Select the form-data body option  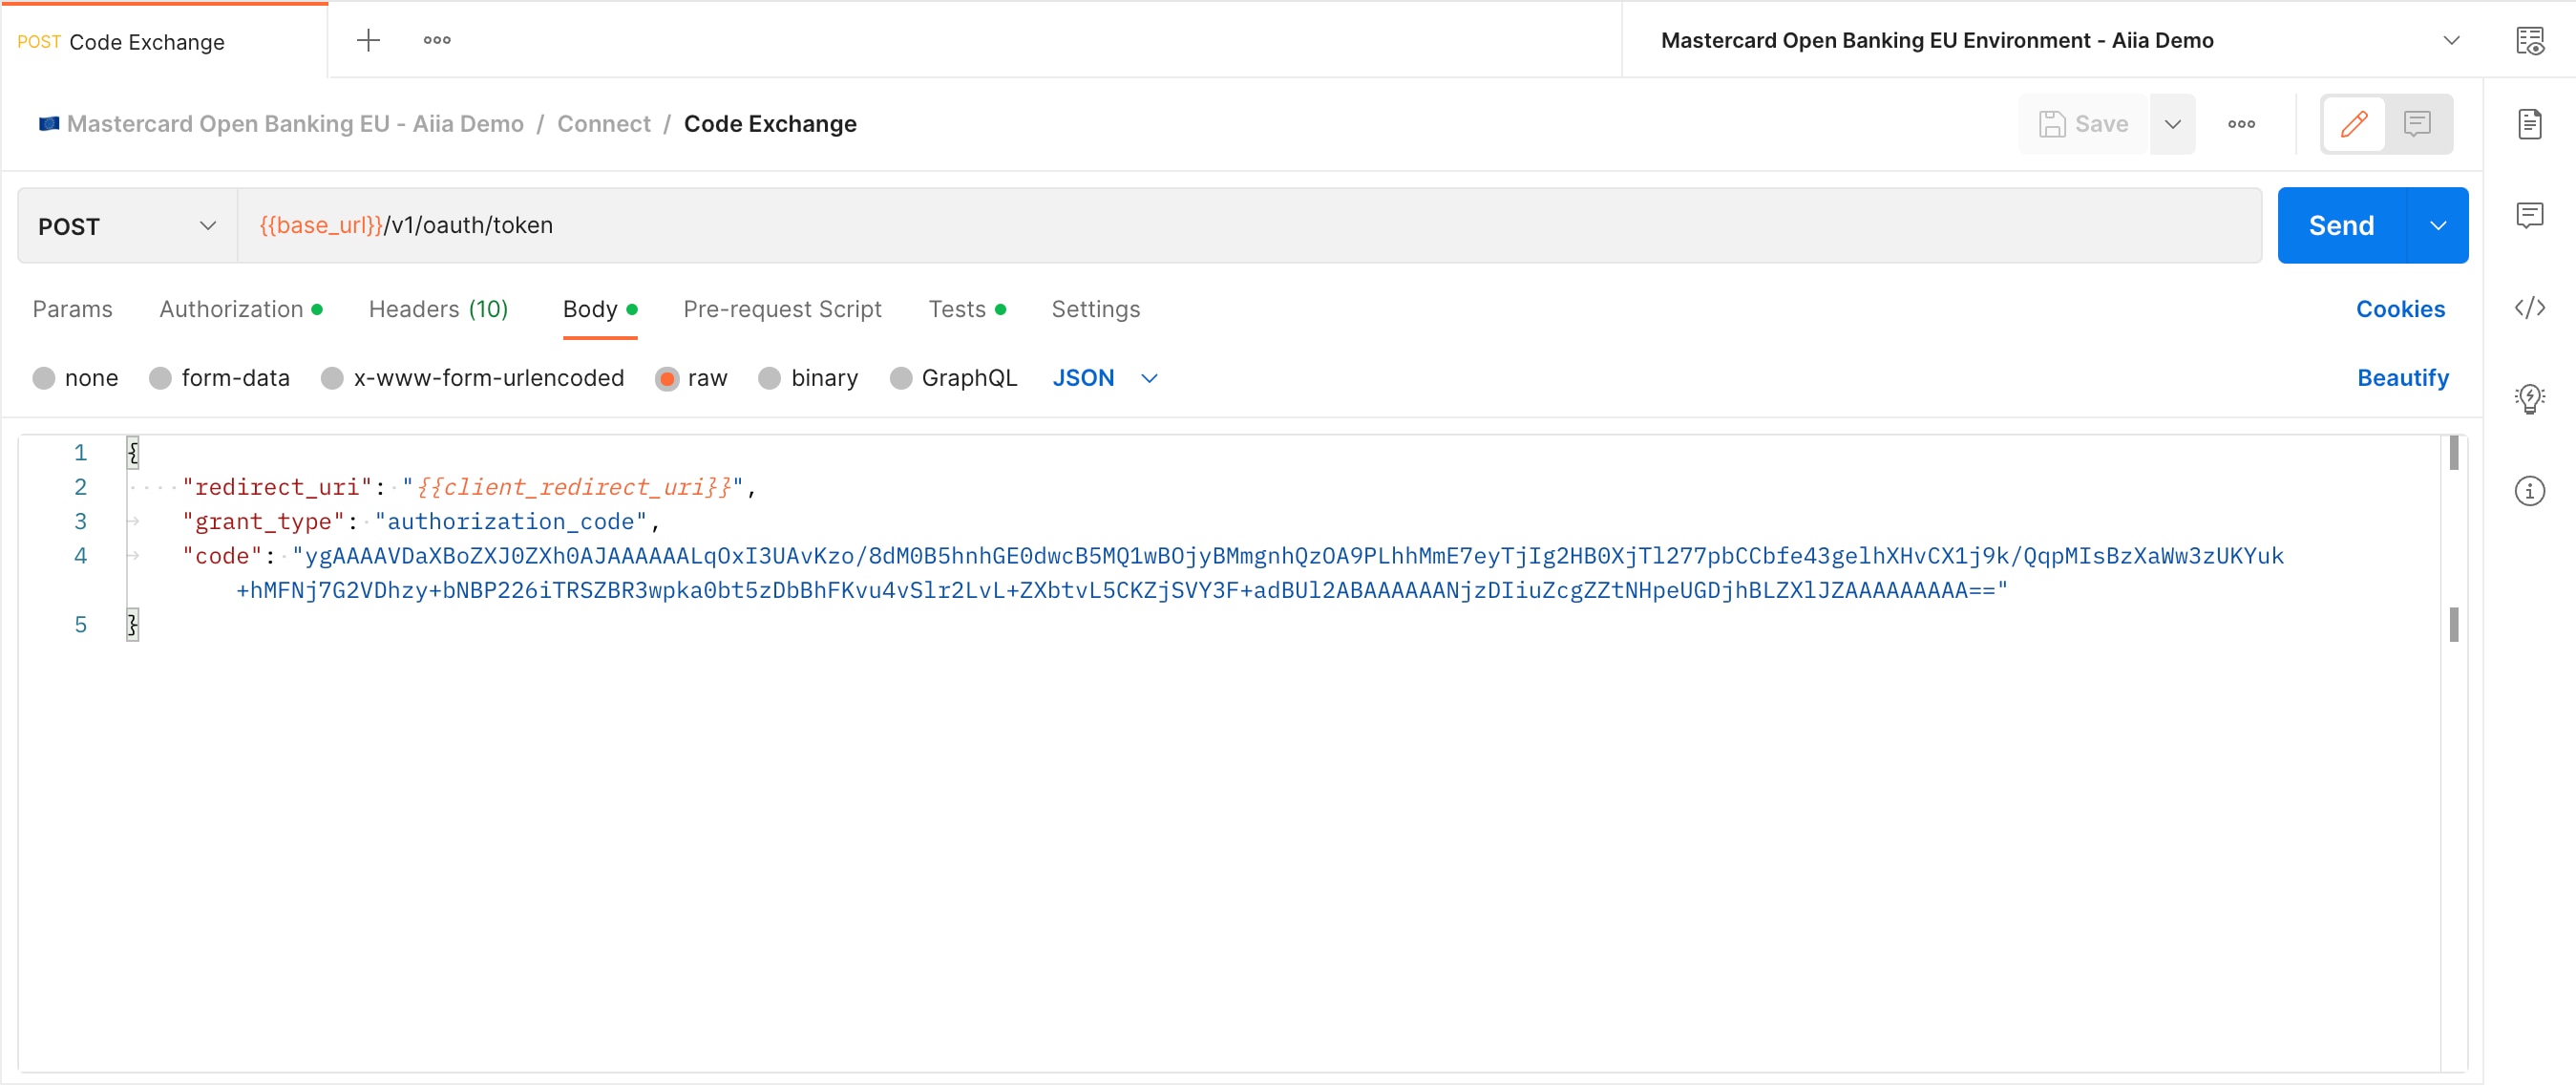(x=161, y=378)
